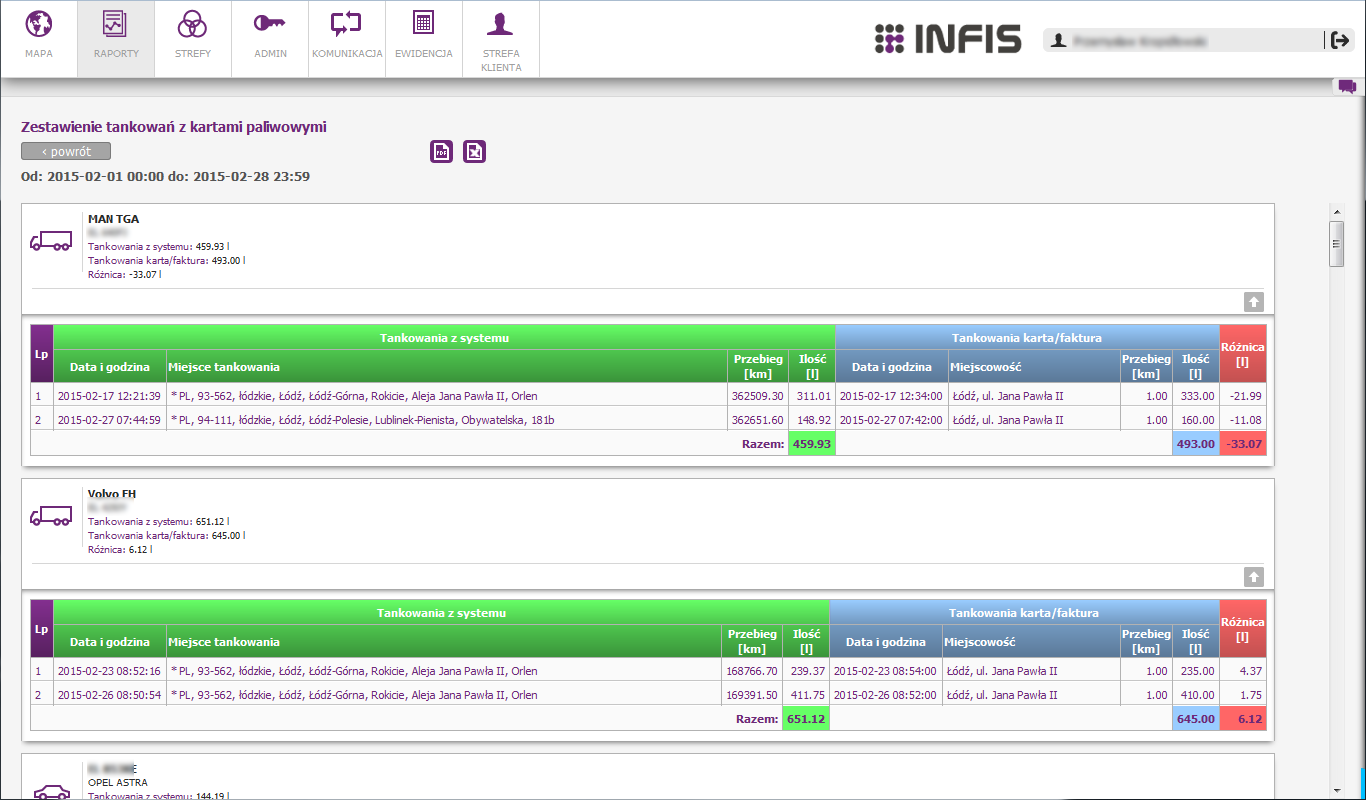Open the EWIDENCJA calculator tab
The height and width of the screenshot is (800, 1366).
pyautogui.click(x=424, y=39)
